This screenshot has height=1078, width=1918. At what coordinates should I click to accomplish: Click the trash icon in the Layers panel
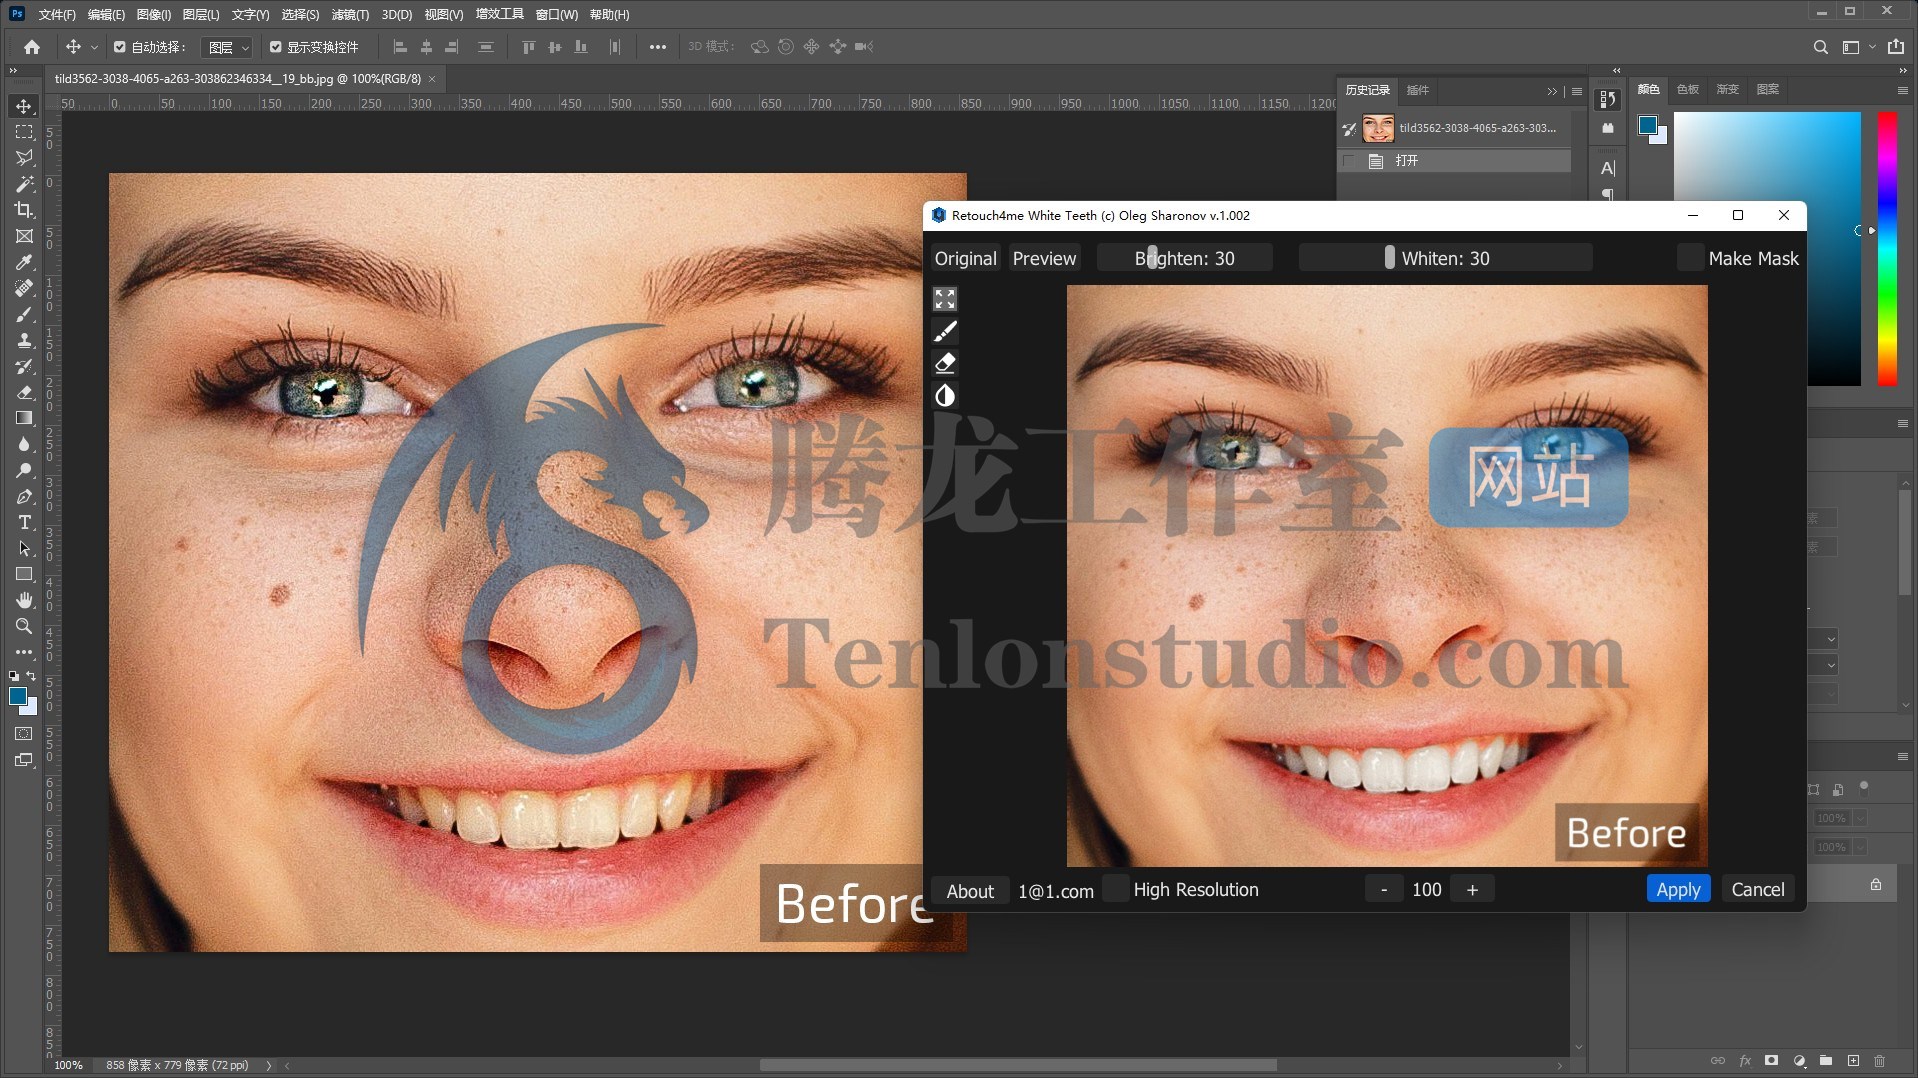pos(1879,1060)
